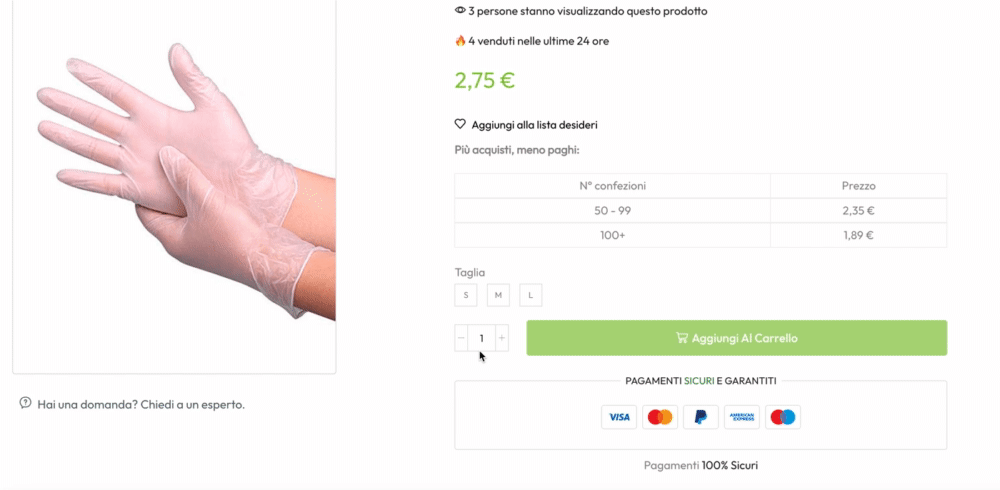Click the 100+ quantity pricing row
The image size is (1000, 490).
pos(700,235)
